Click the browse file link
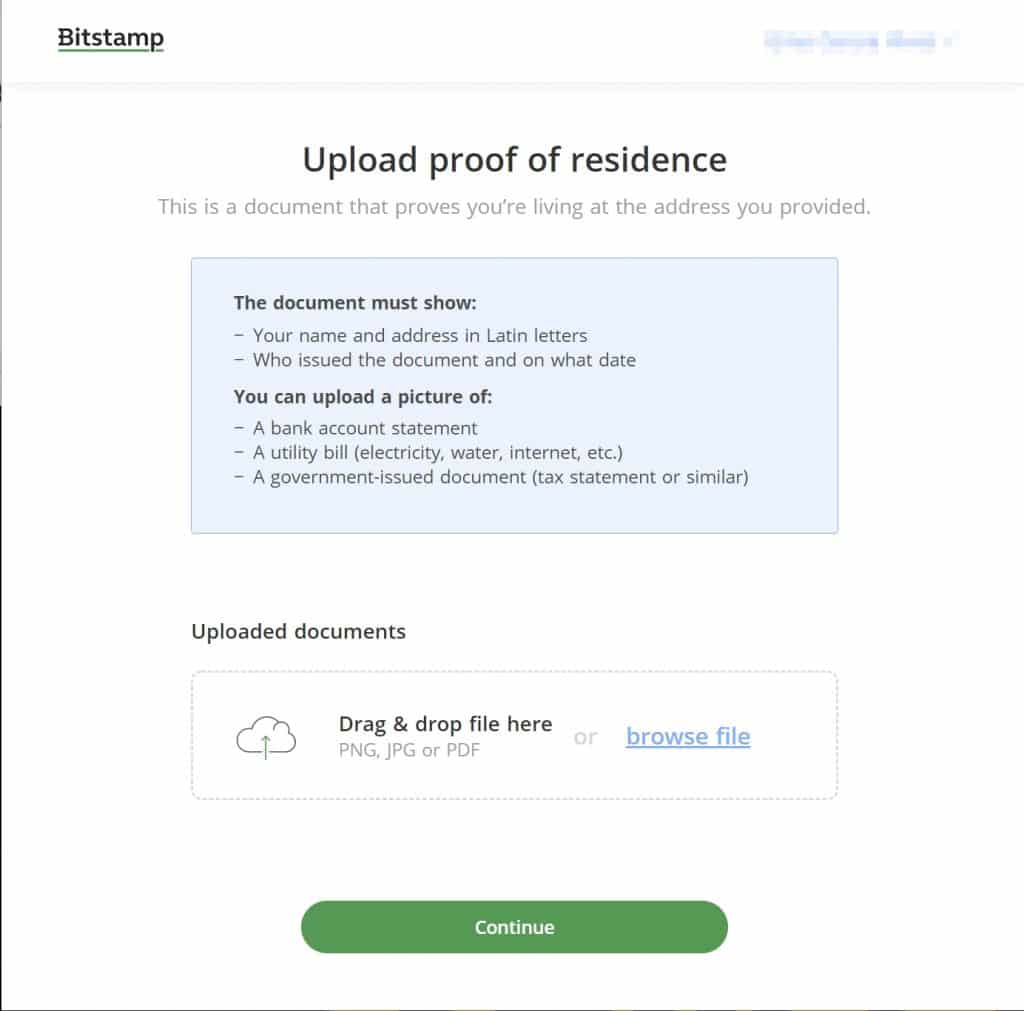Viewport: 1024px width, 1011px height. coord(688,736)
